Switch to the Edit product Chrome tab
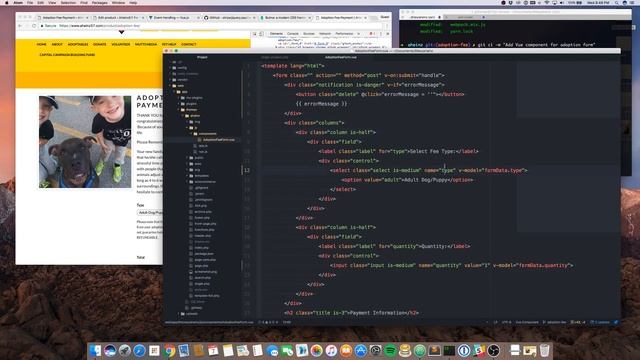Viewport: 640px width, 360px height. (x=119, y=18)
